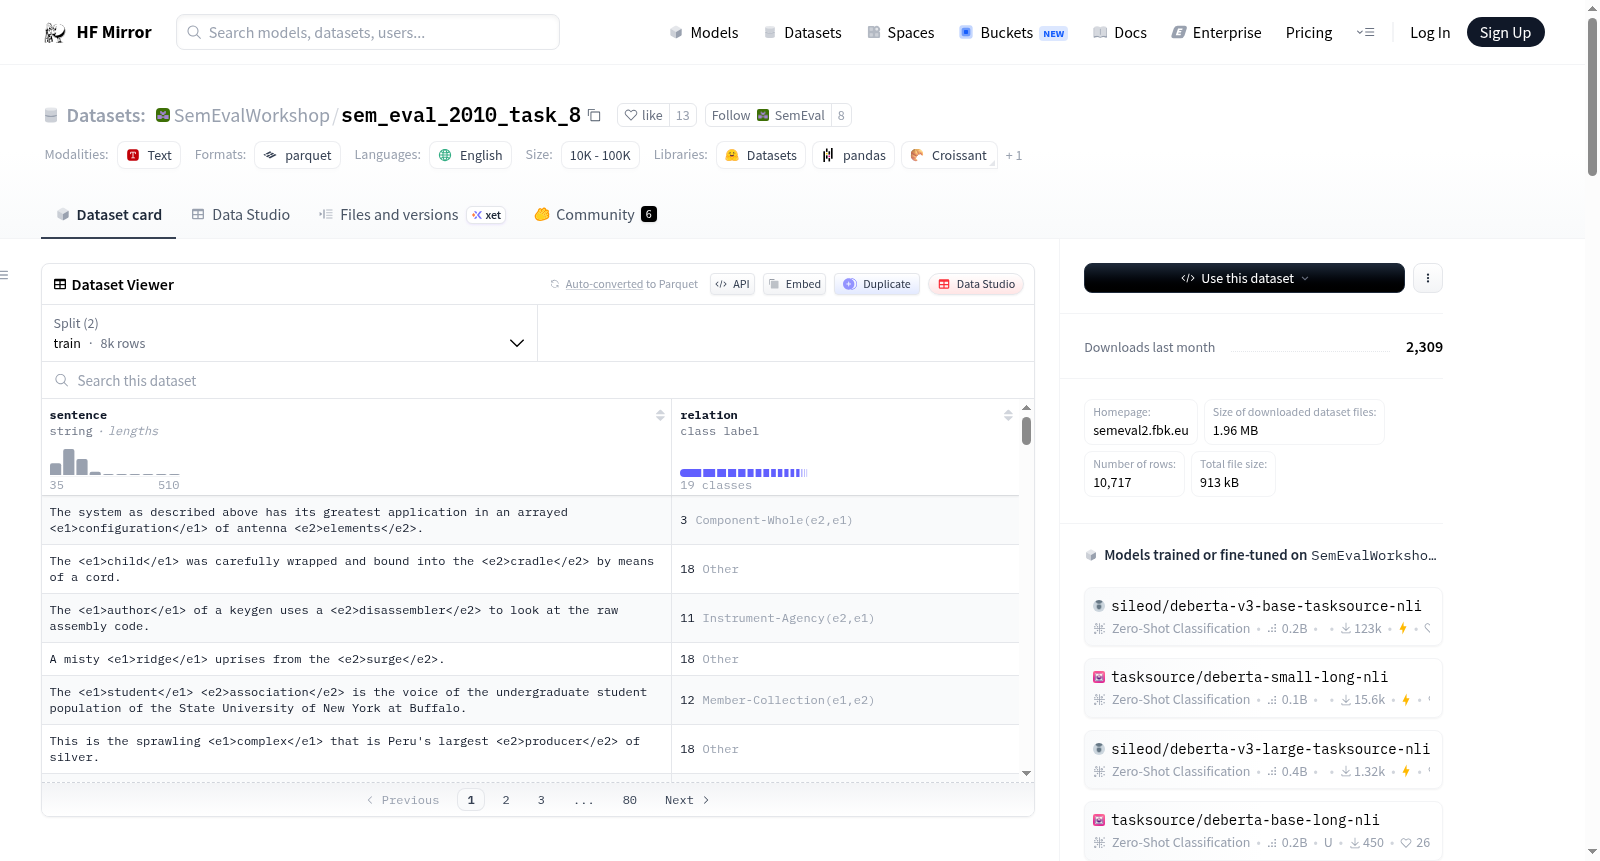This screenshot has height=861, width=1600.
Task: Copy dataset name with the copy icon
Action: [x=594, y=115]
